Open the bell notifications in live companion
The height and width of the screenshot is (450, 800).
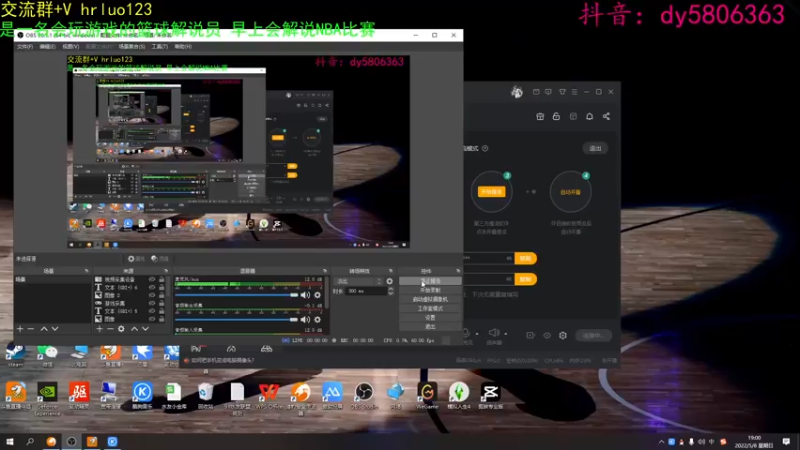(589, 116)
